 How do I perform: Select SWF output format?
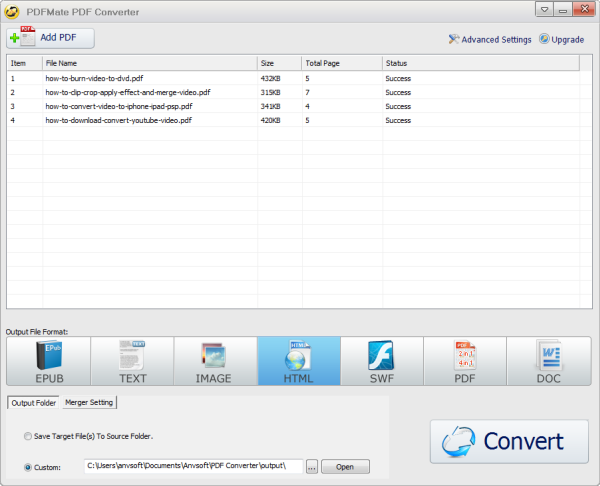382,361
